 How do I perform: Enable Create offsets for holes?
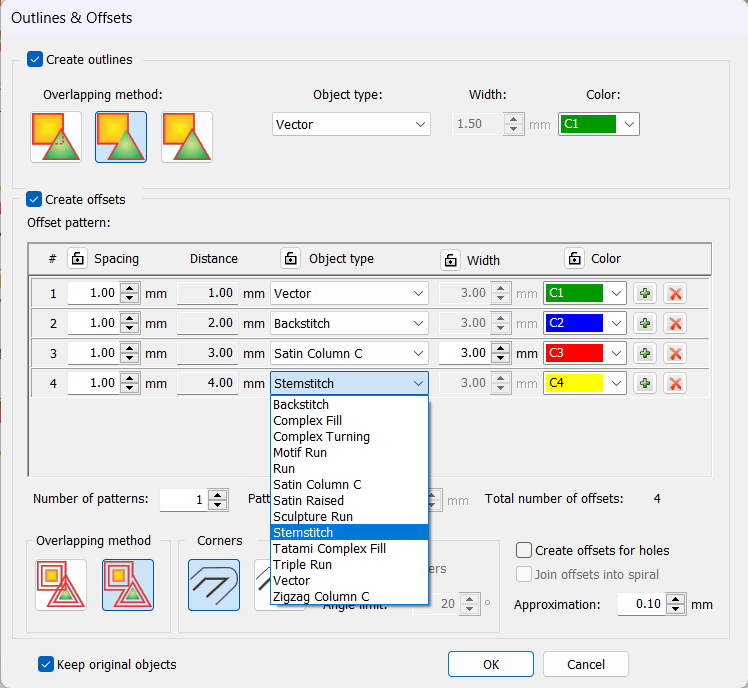pos(524,550)
